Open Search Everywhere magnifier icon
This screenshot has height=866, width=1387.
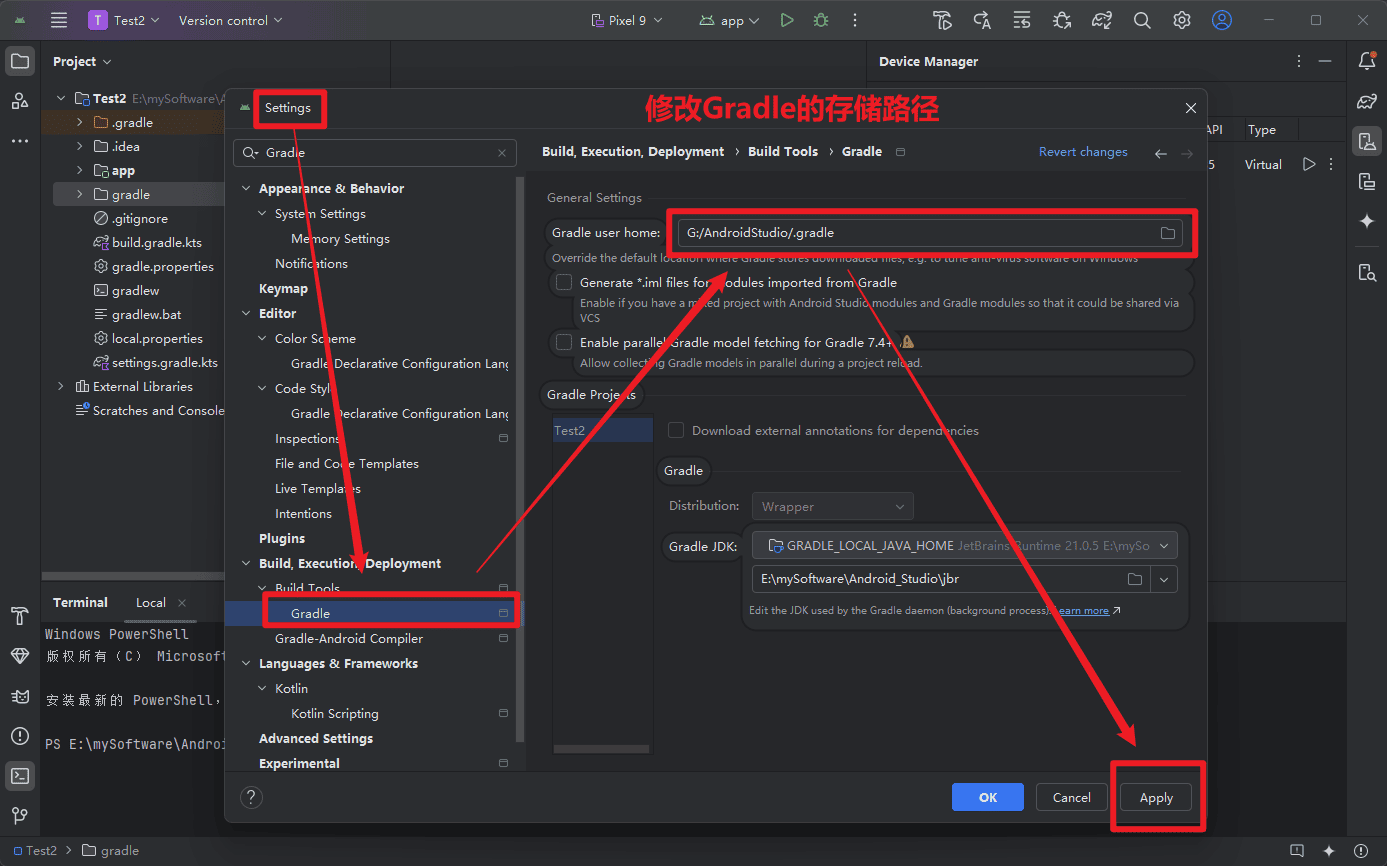[1142, 20]
